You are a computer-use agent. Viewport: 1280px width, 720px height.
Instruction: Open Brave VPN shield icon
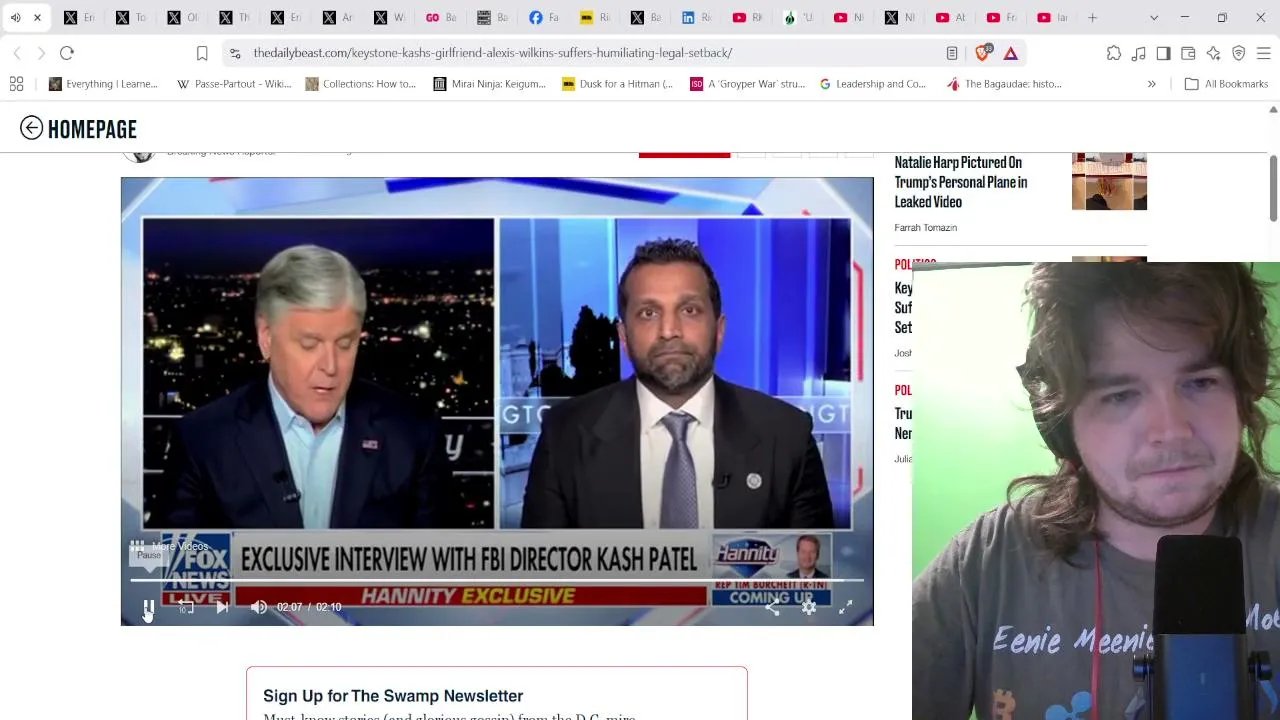(1238, 53)
